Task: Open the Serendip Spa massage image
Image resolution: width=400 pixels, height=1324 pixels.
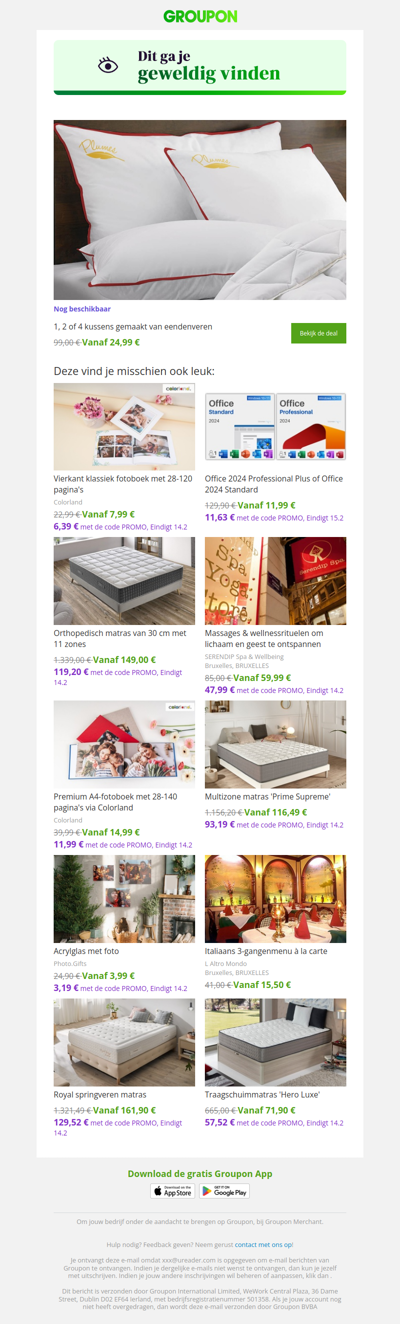Action: click(x=276, y=580)
